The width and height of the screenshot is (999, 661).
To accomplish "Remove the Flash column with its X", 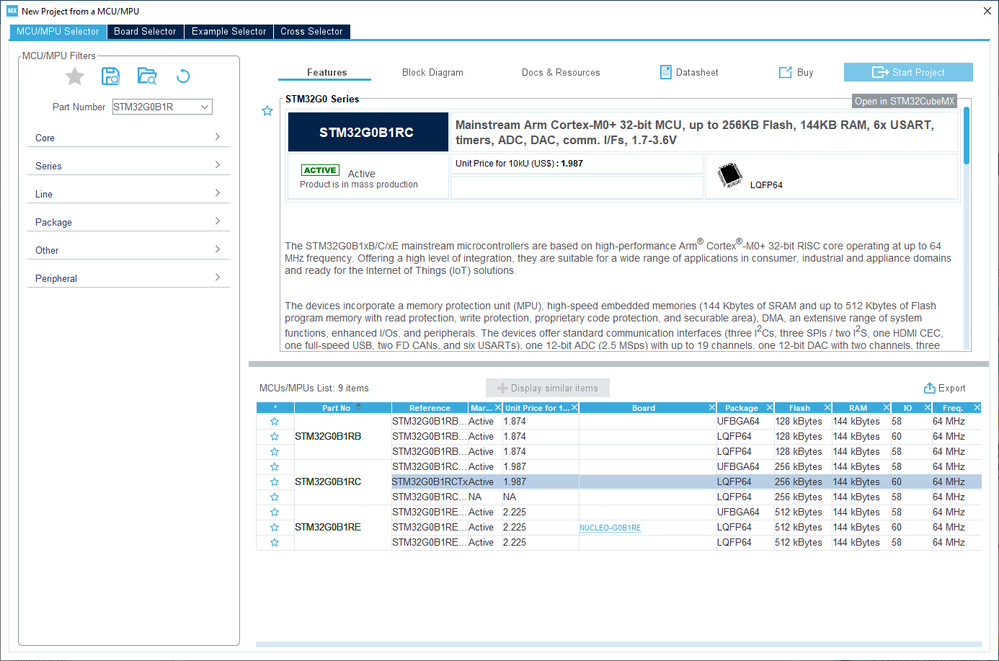I will pos(827,408).
